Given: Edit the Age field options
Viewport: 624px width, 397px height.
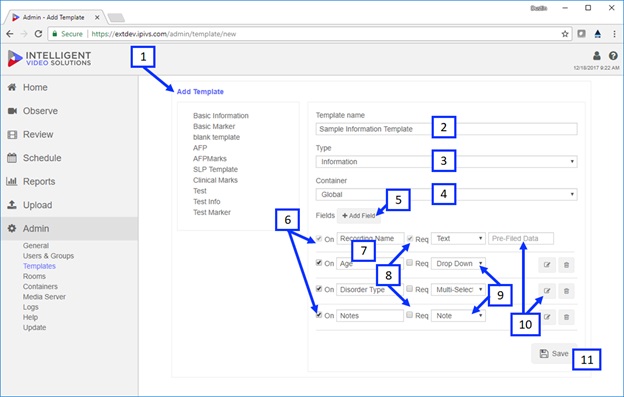Looking at the screenshot, I should point(547,265).
